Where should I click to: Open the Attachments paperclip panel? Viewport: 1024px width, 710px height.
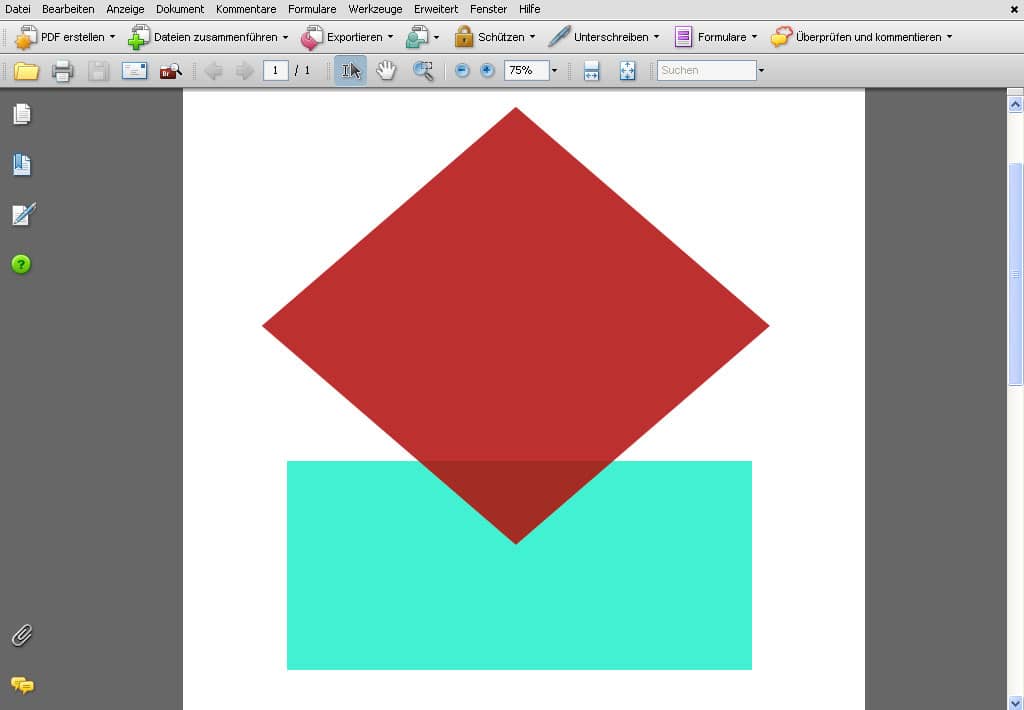[x=22, y=635]
